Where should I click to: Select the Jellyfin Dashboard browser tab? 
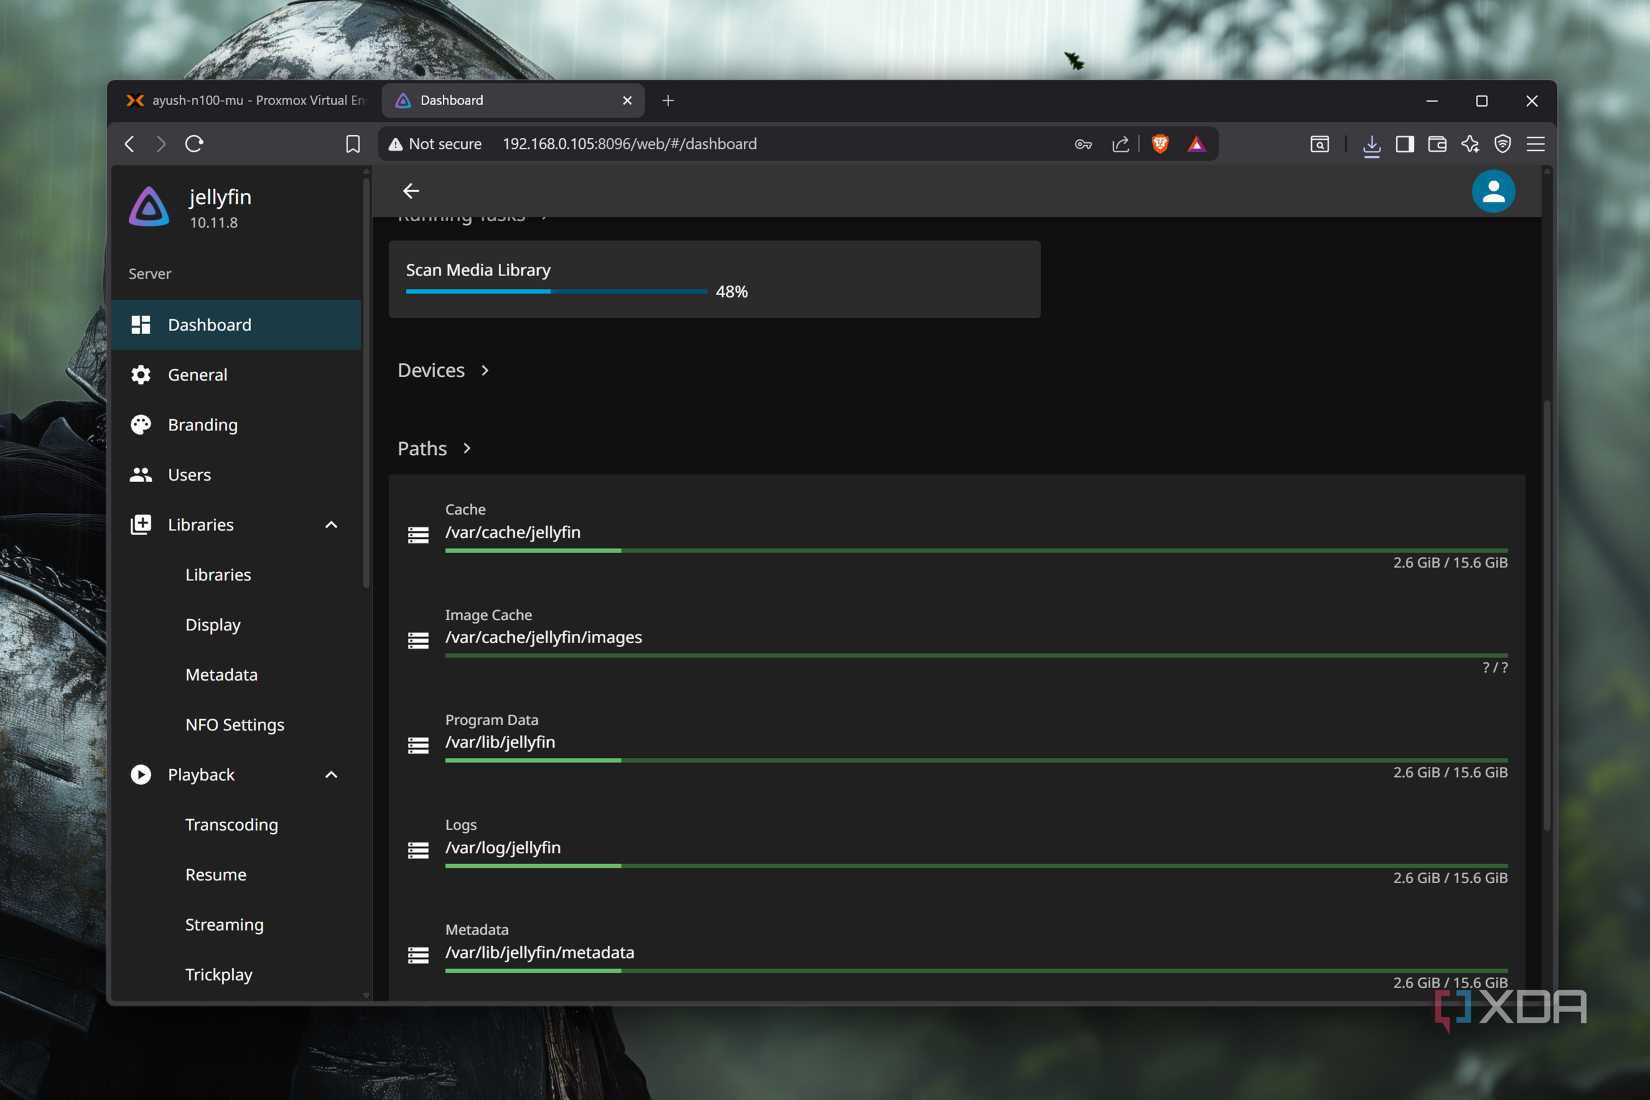coord(510,100)
